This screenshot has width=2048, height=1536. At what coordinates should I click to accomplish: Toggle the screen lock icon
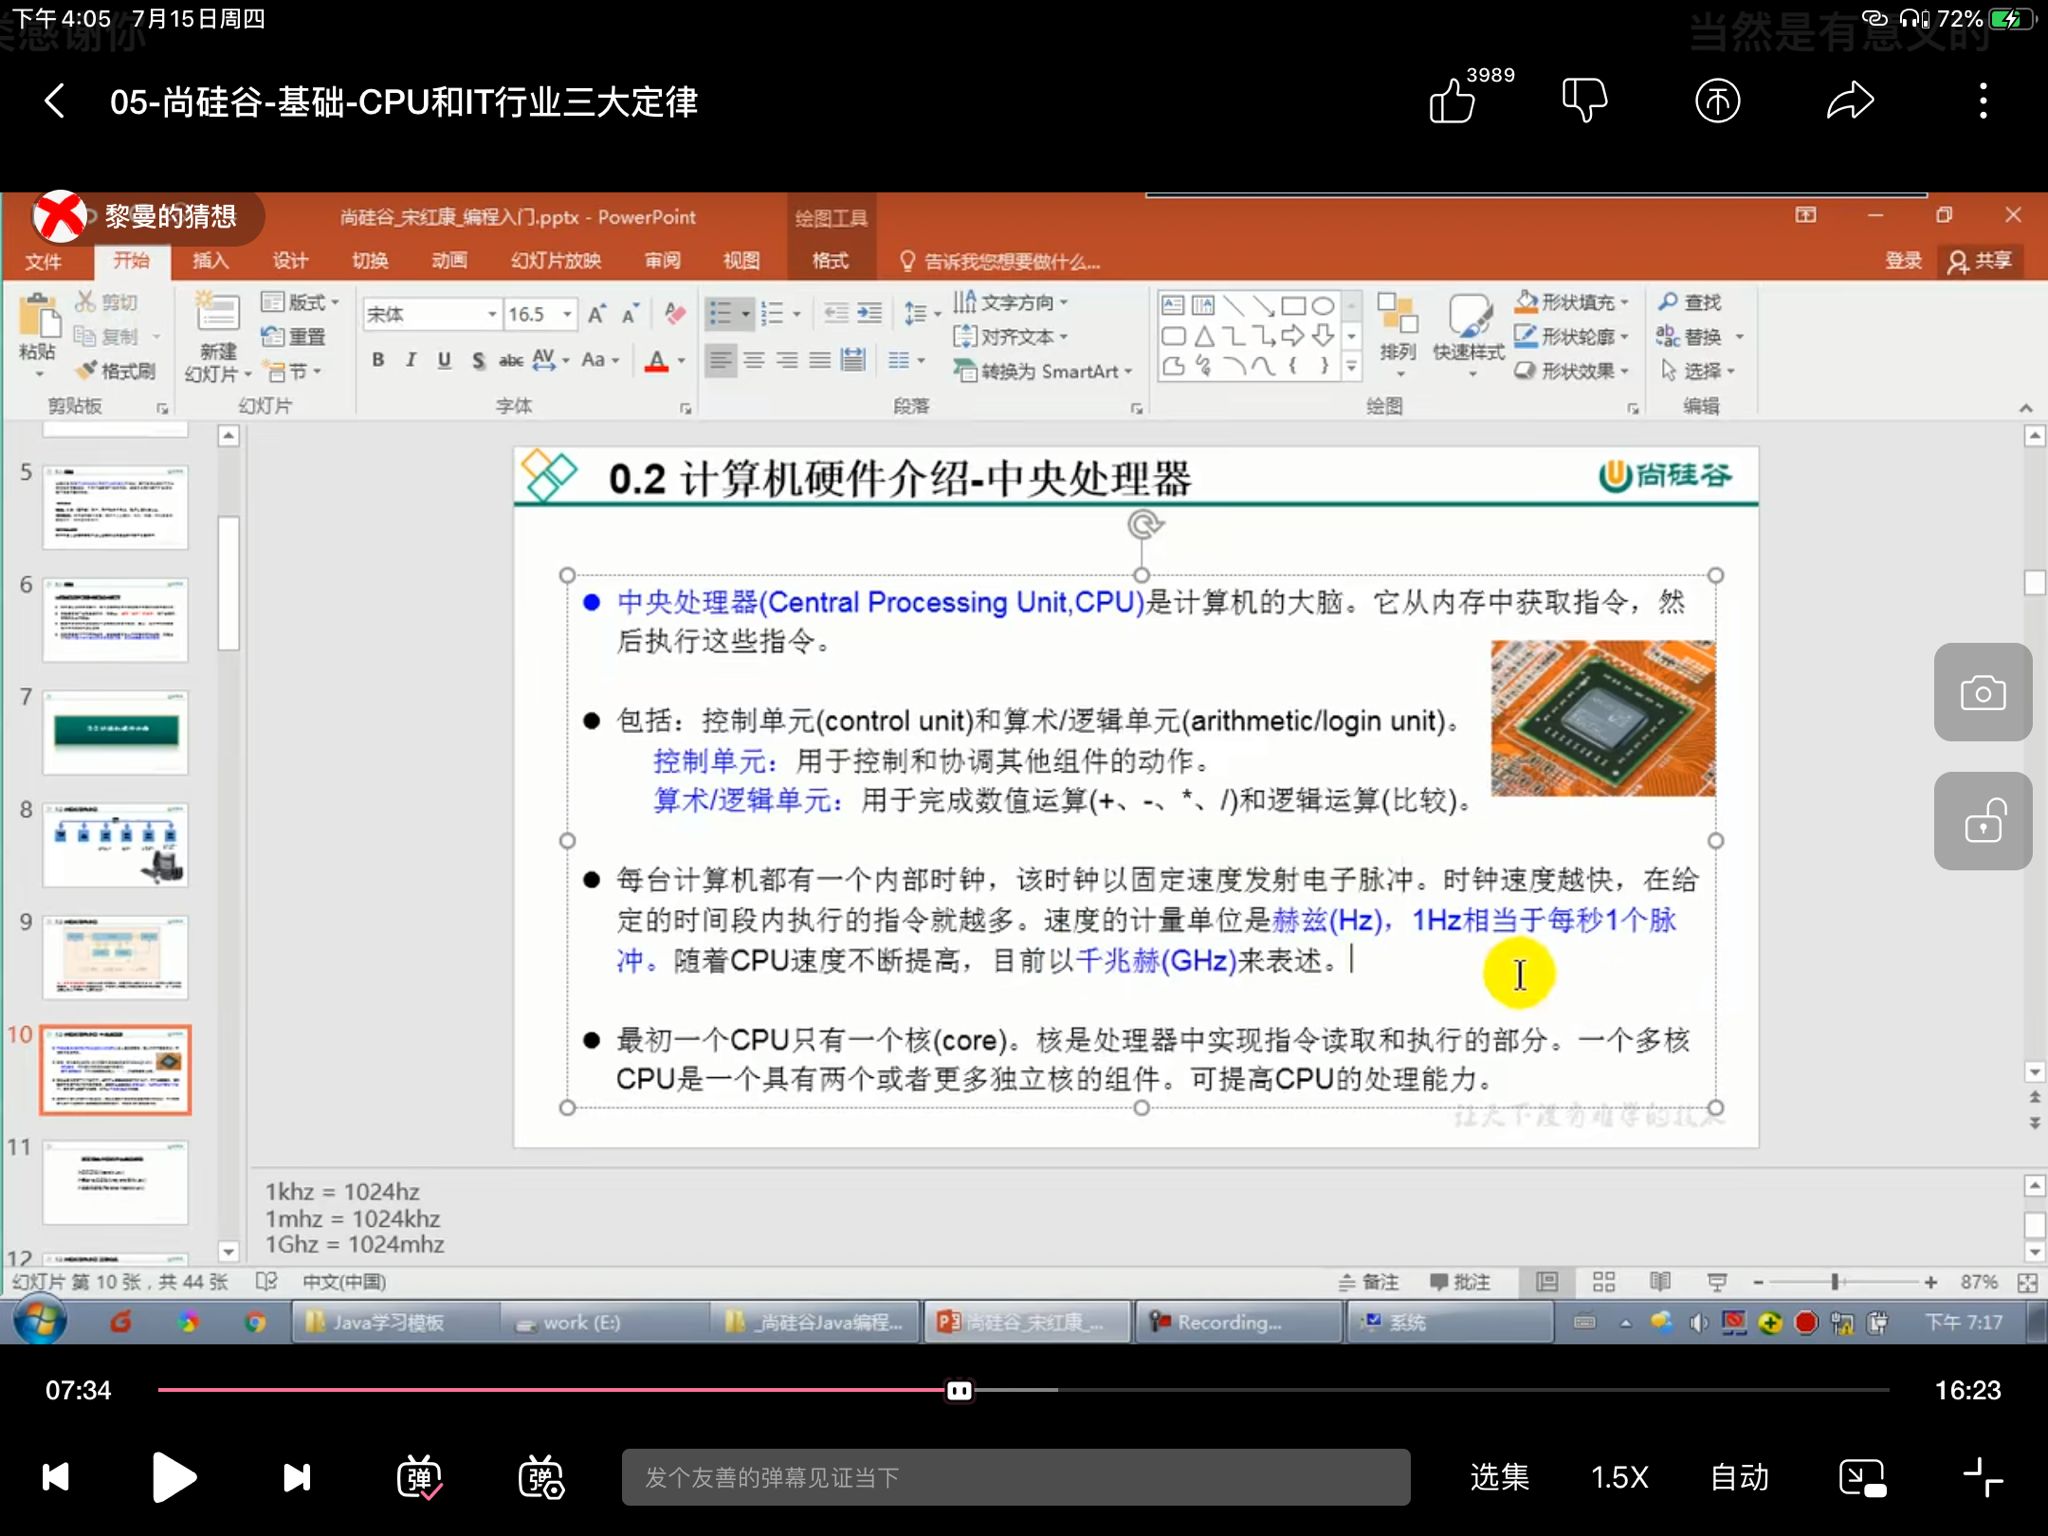point(1982,821)
